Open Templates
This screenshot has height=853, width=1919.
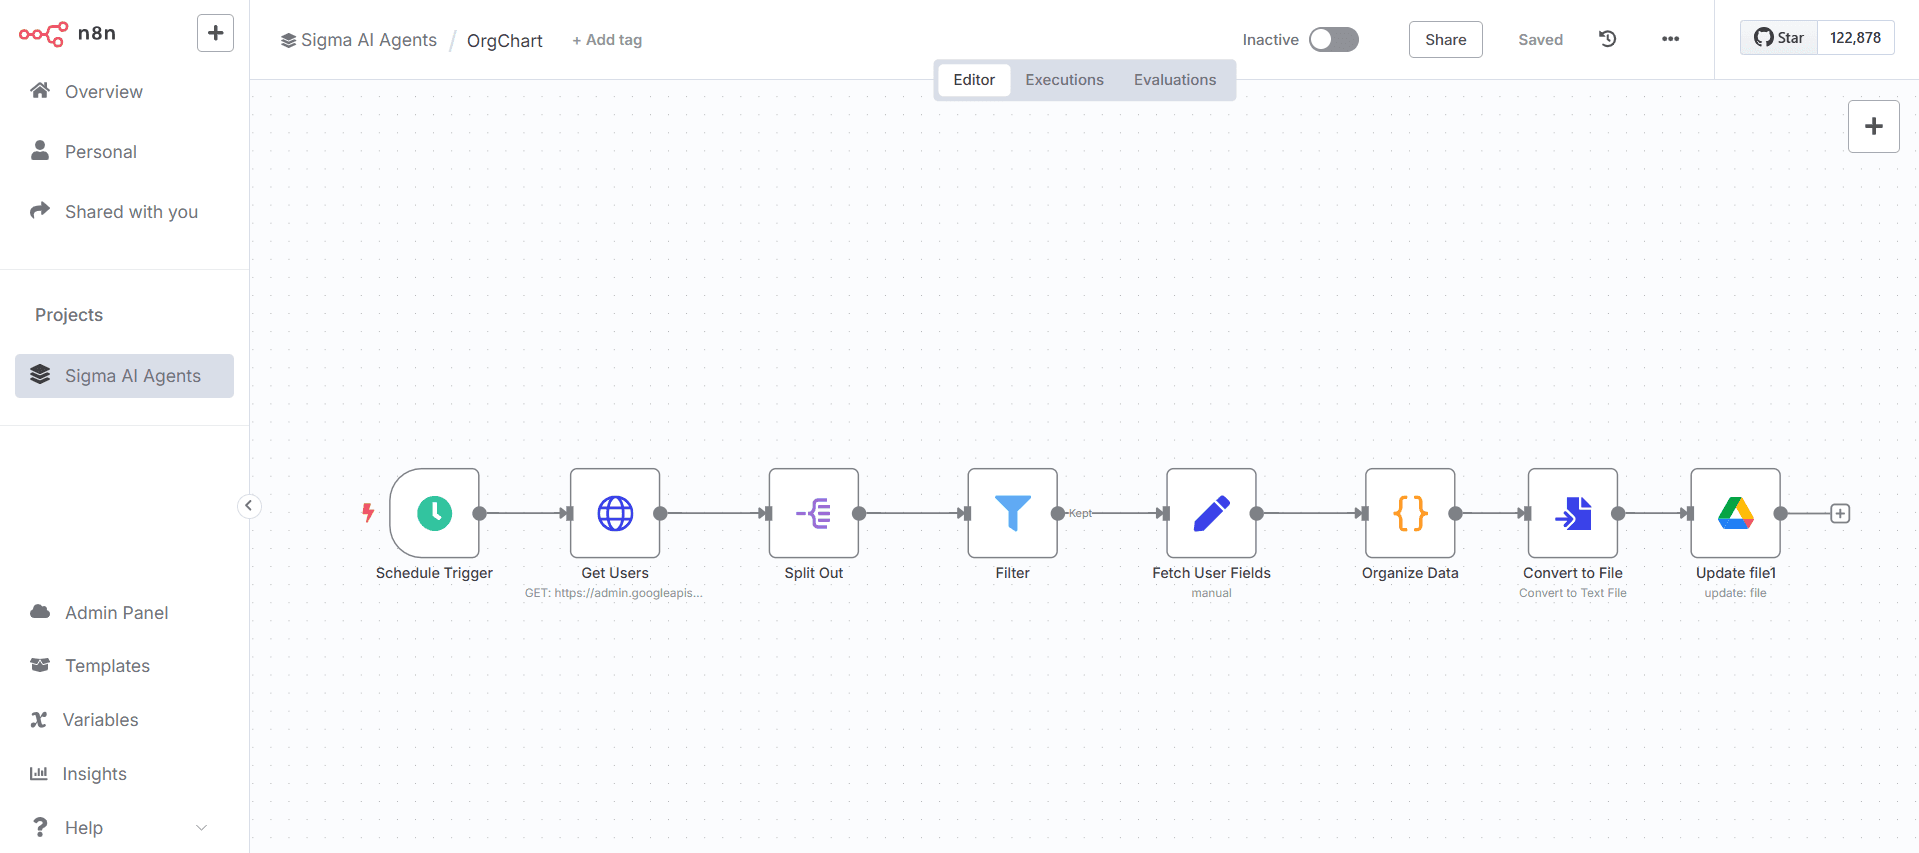[124, 666]
